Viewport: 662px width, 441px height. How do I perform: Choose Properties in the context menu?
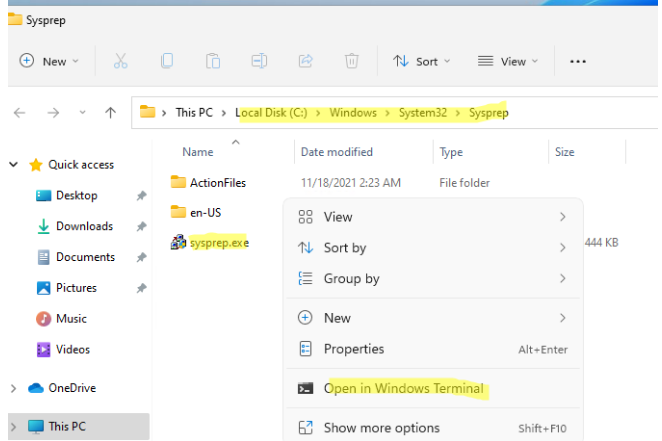tap(433, 349)
